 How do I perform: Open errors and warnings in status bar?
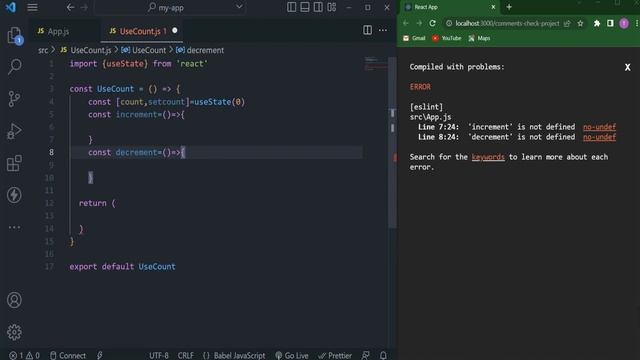pyautogui.click(x=24, y=356)
